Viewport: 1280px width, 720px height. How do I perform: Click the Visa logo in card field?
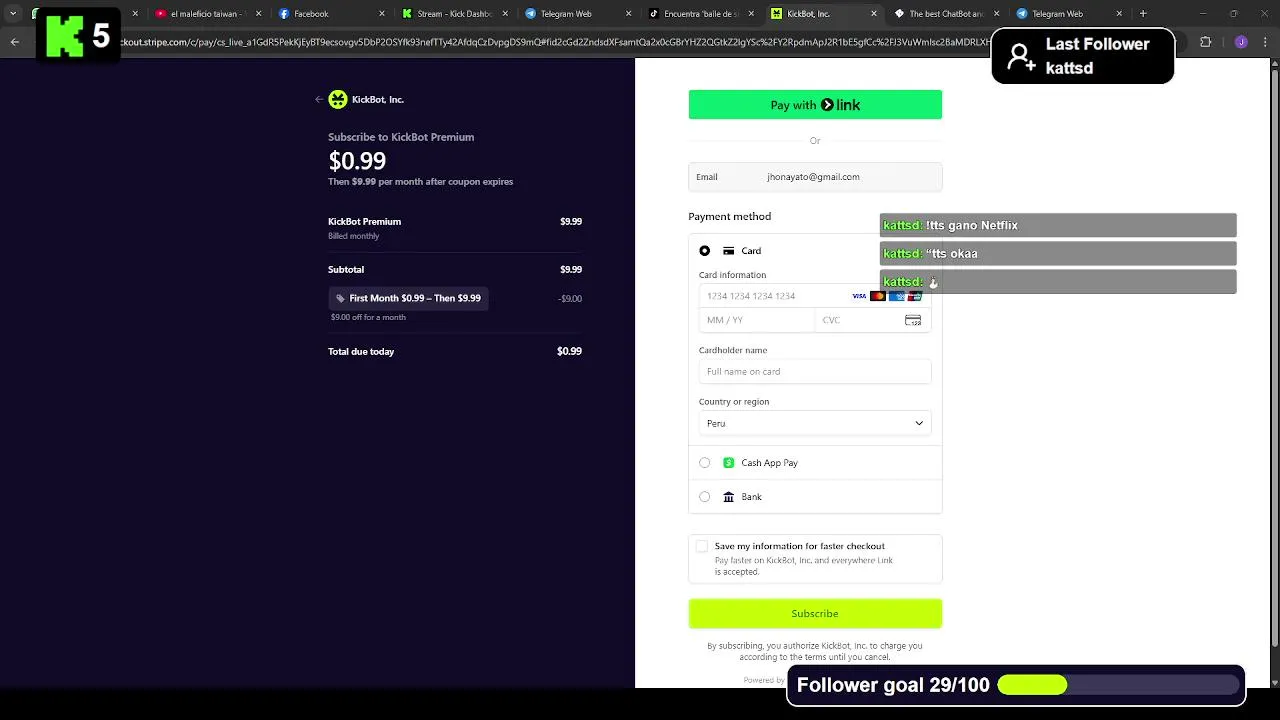coord(859,296)
